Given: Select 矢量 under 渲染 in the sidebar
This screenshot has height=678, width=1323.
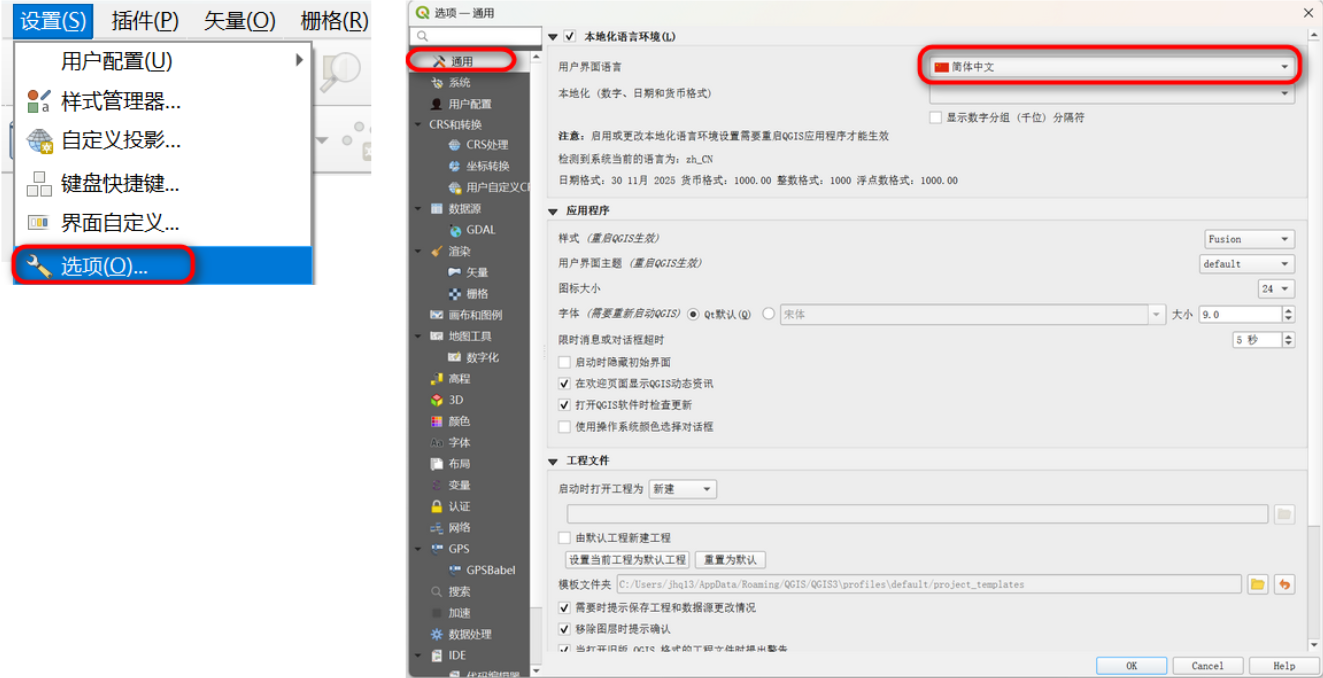Looking at the screenshot, I should [x=477, y=272].
